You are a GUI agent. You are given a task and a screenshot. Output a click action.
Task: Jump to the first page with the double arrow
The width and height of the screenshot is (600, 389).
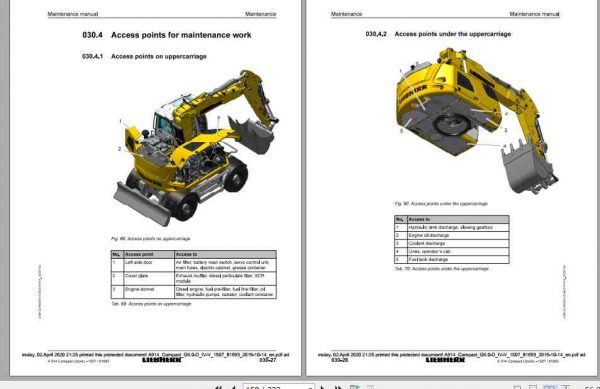click(218, 387)
